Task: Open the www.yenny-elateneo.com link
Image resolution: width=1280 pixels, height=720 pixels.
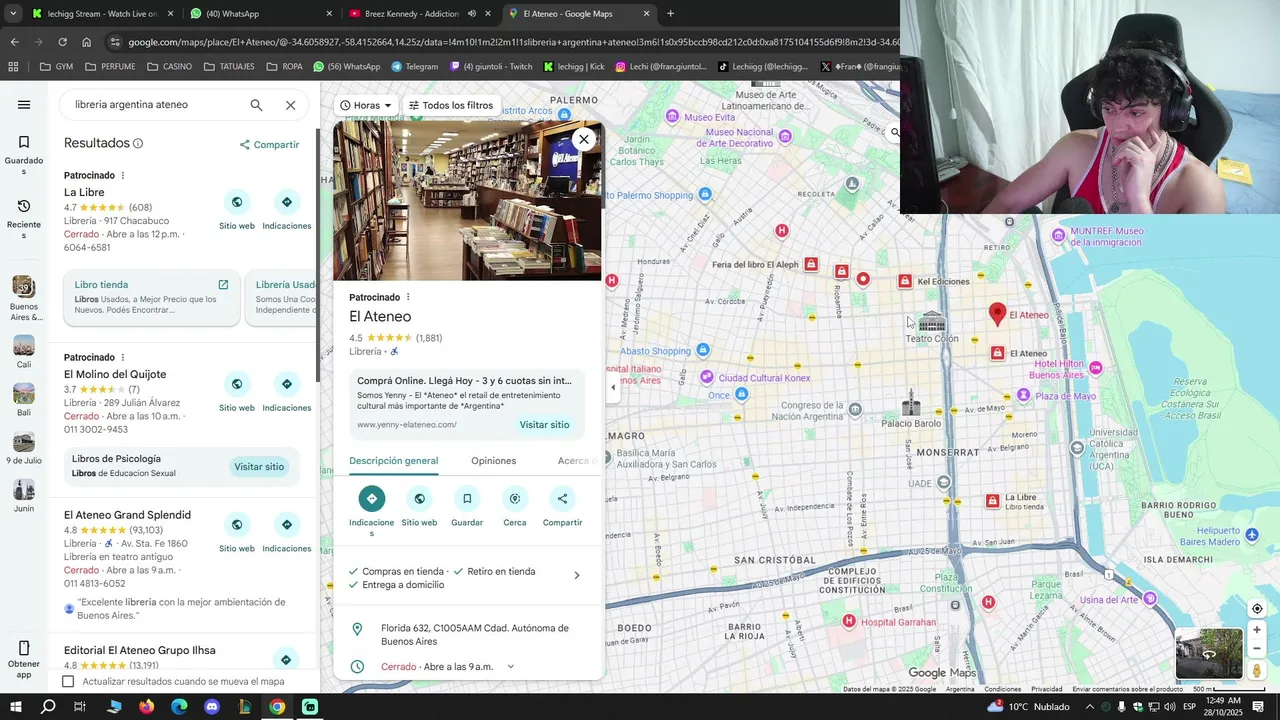Action: pos(407,425)
